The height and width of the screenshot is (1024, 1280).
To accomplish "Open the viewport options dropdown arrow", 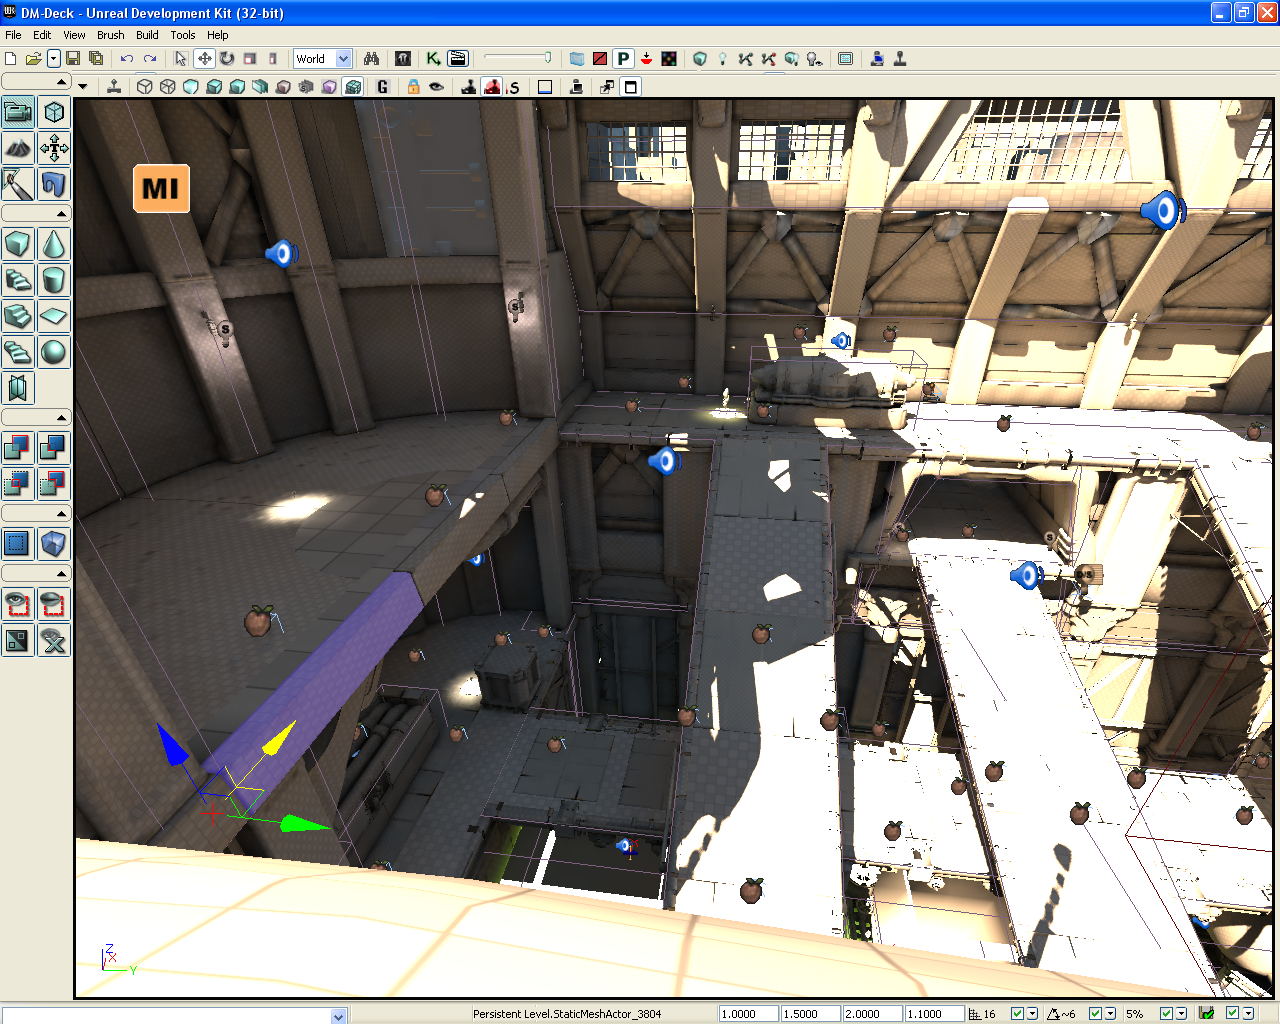I will click(83, 87).
